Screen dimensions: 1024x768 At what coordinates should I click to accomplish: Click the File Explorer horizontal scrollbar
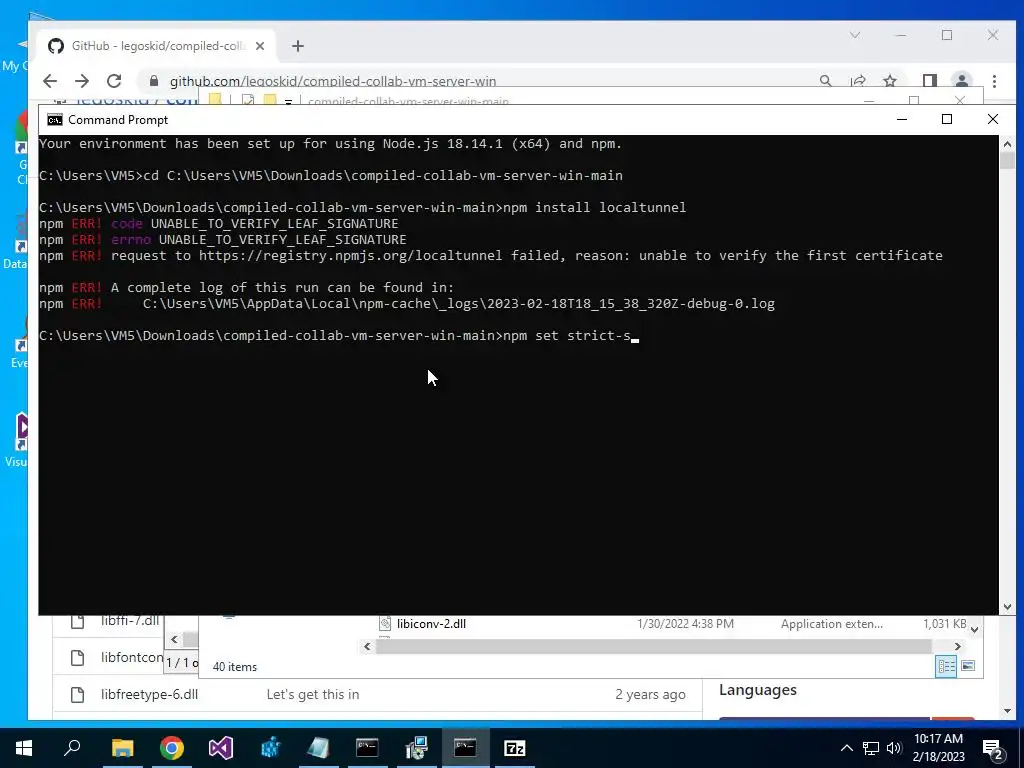pyautogui.click(x=654, y=647)
